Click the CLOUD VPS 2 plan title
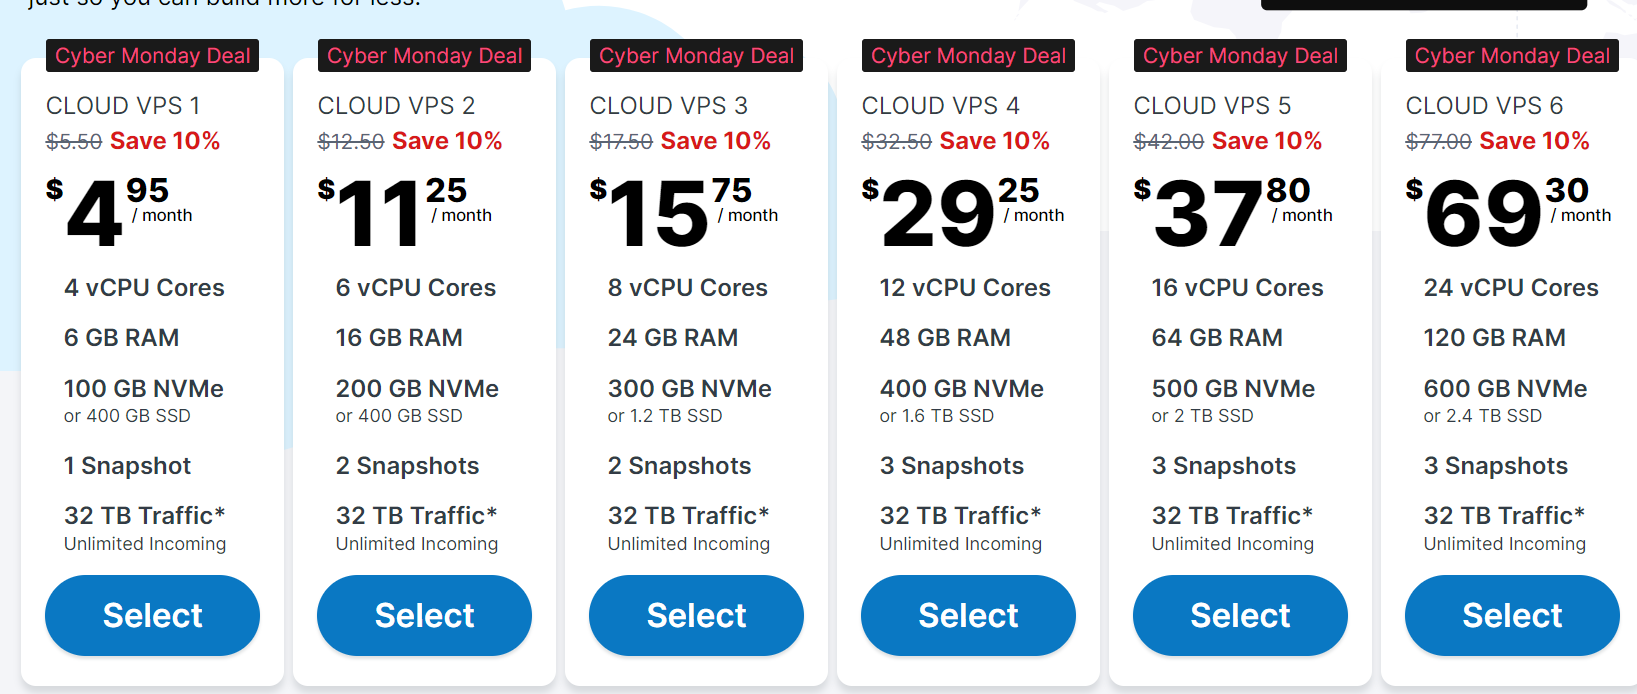 (x=396, y=105)
